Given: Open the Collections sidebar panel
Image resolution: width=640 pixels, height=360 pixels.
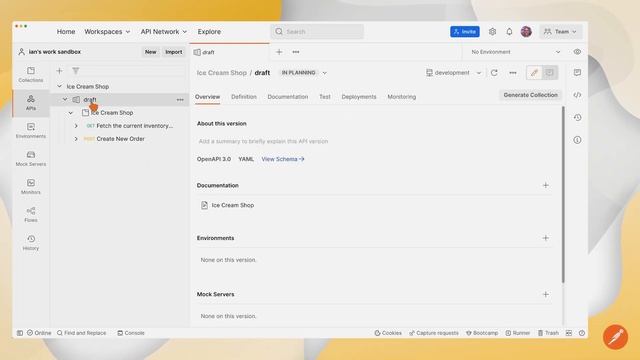Looking at the screenshot, I should (x=31, y=75).
